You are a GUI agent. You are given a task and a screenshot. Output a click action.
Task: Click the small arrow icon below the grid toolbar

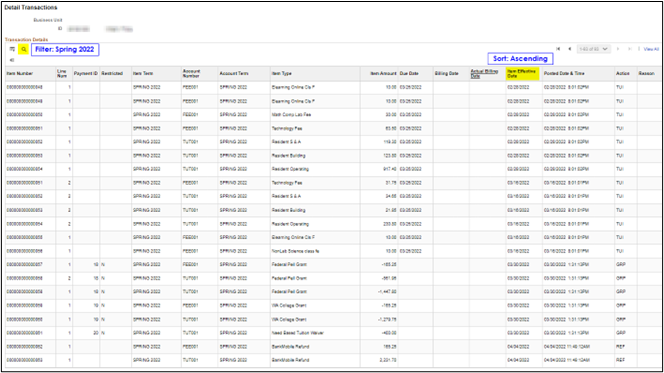(12, 60)
